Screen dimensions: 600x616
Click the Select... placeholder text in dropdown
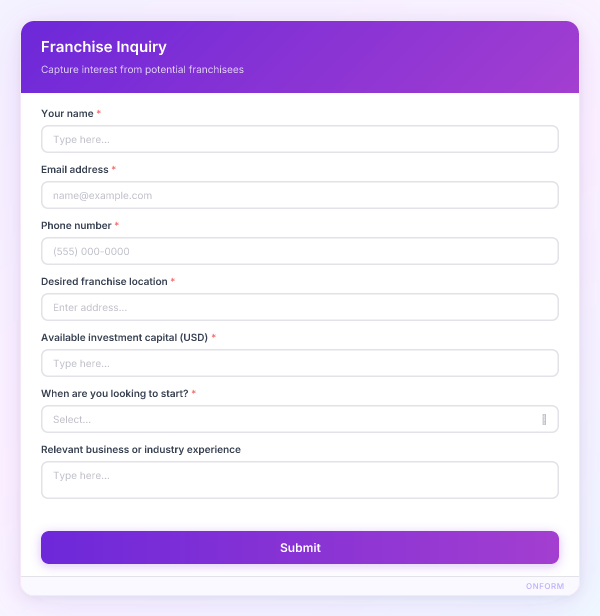tap(72, 419)
